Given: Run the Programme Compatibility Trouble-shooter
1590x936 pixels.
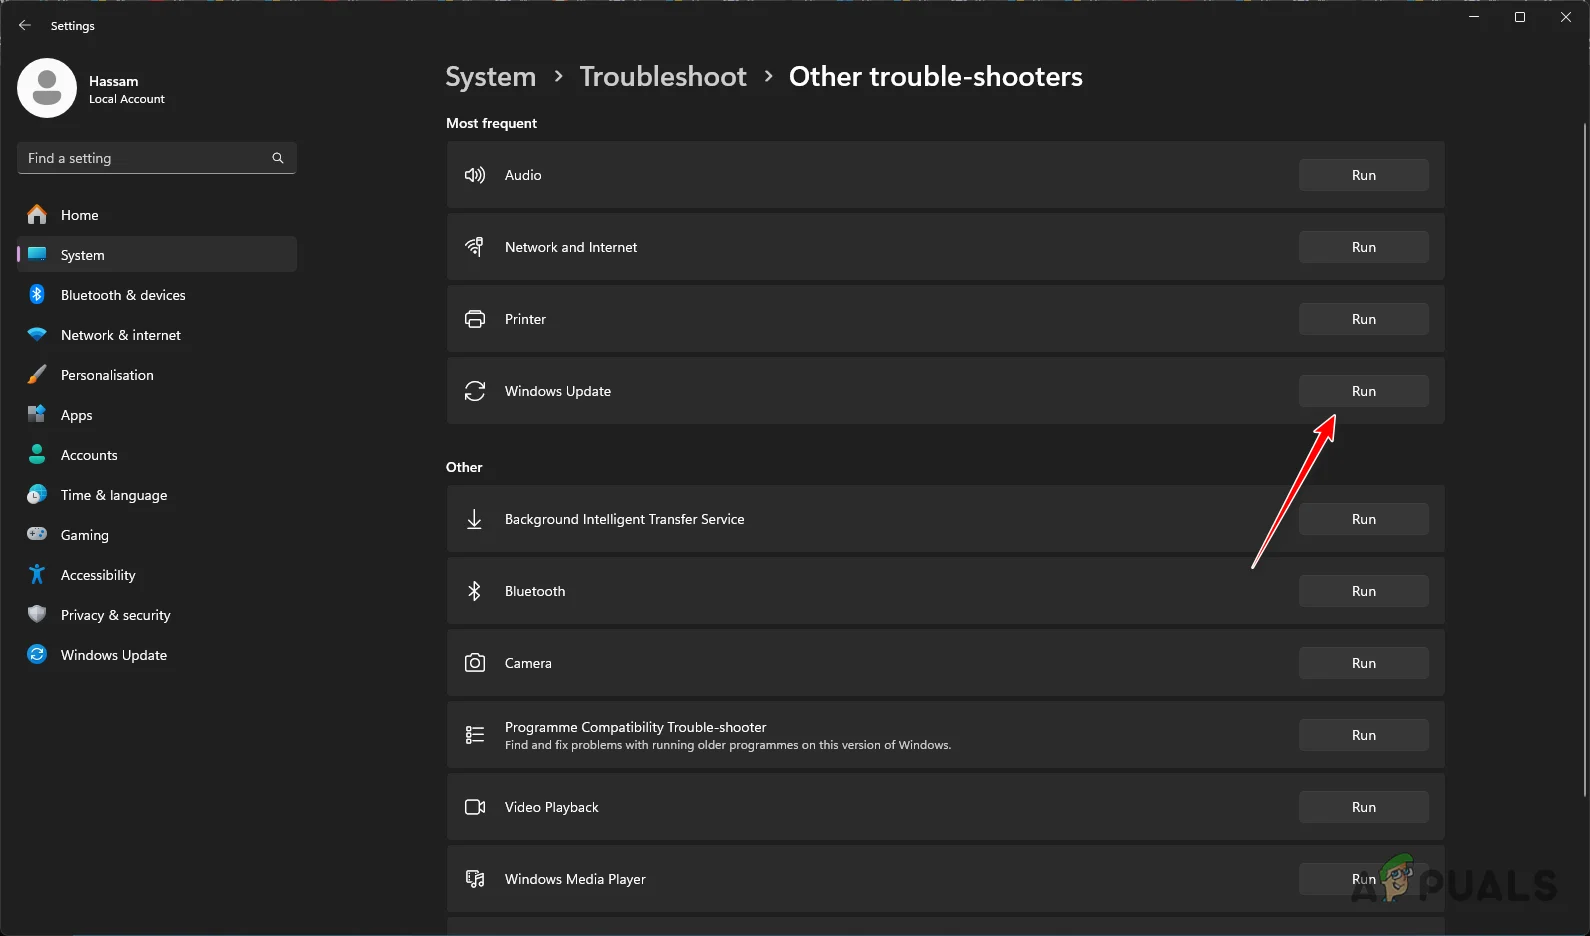Looking at the screenshot, I should (x=1363, y=735).
